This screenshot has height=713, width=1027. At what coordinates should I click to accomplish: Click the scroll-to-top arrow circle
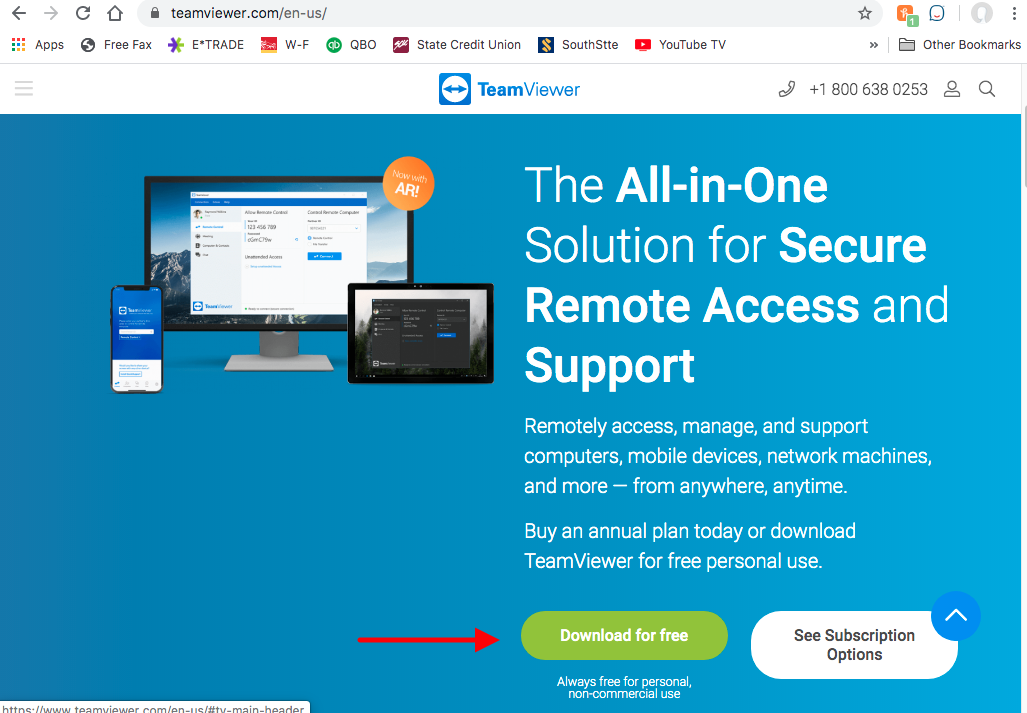coord(956,615)
